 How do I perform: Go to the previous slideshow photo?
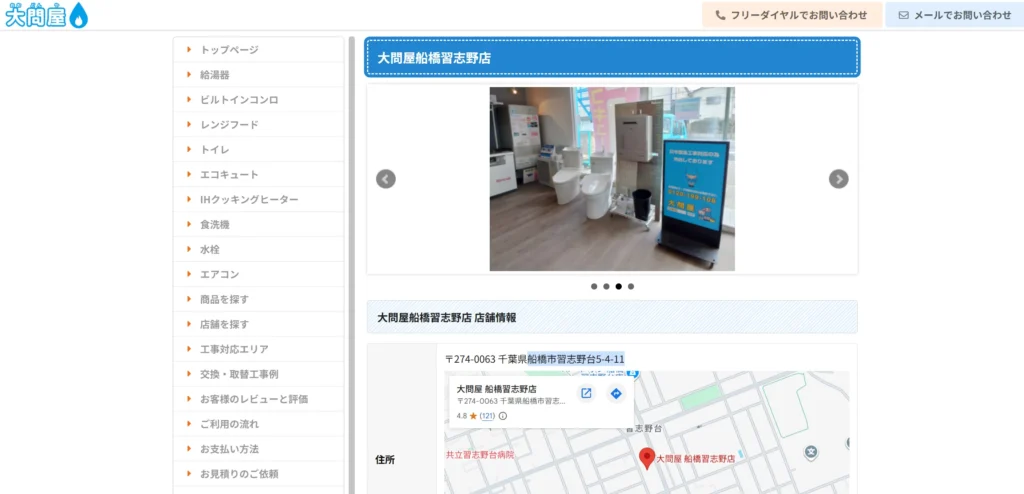click(x=386, y=179)
